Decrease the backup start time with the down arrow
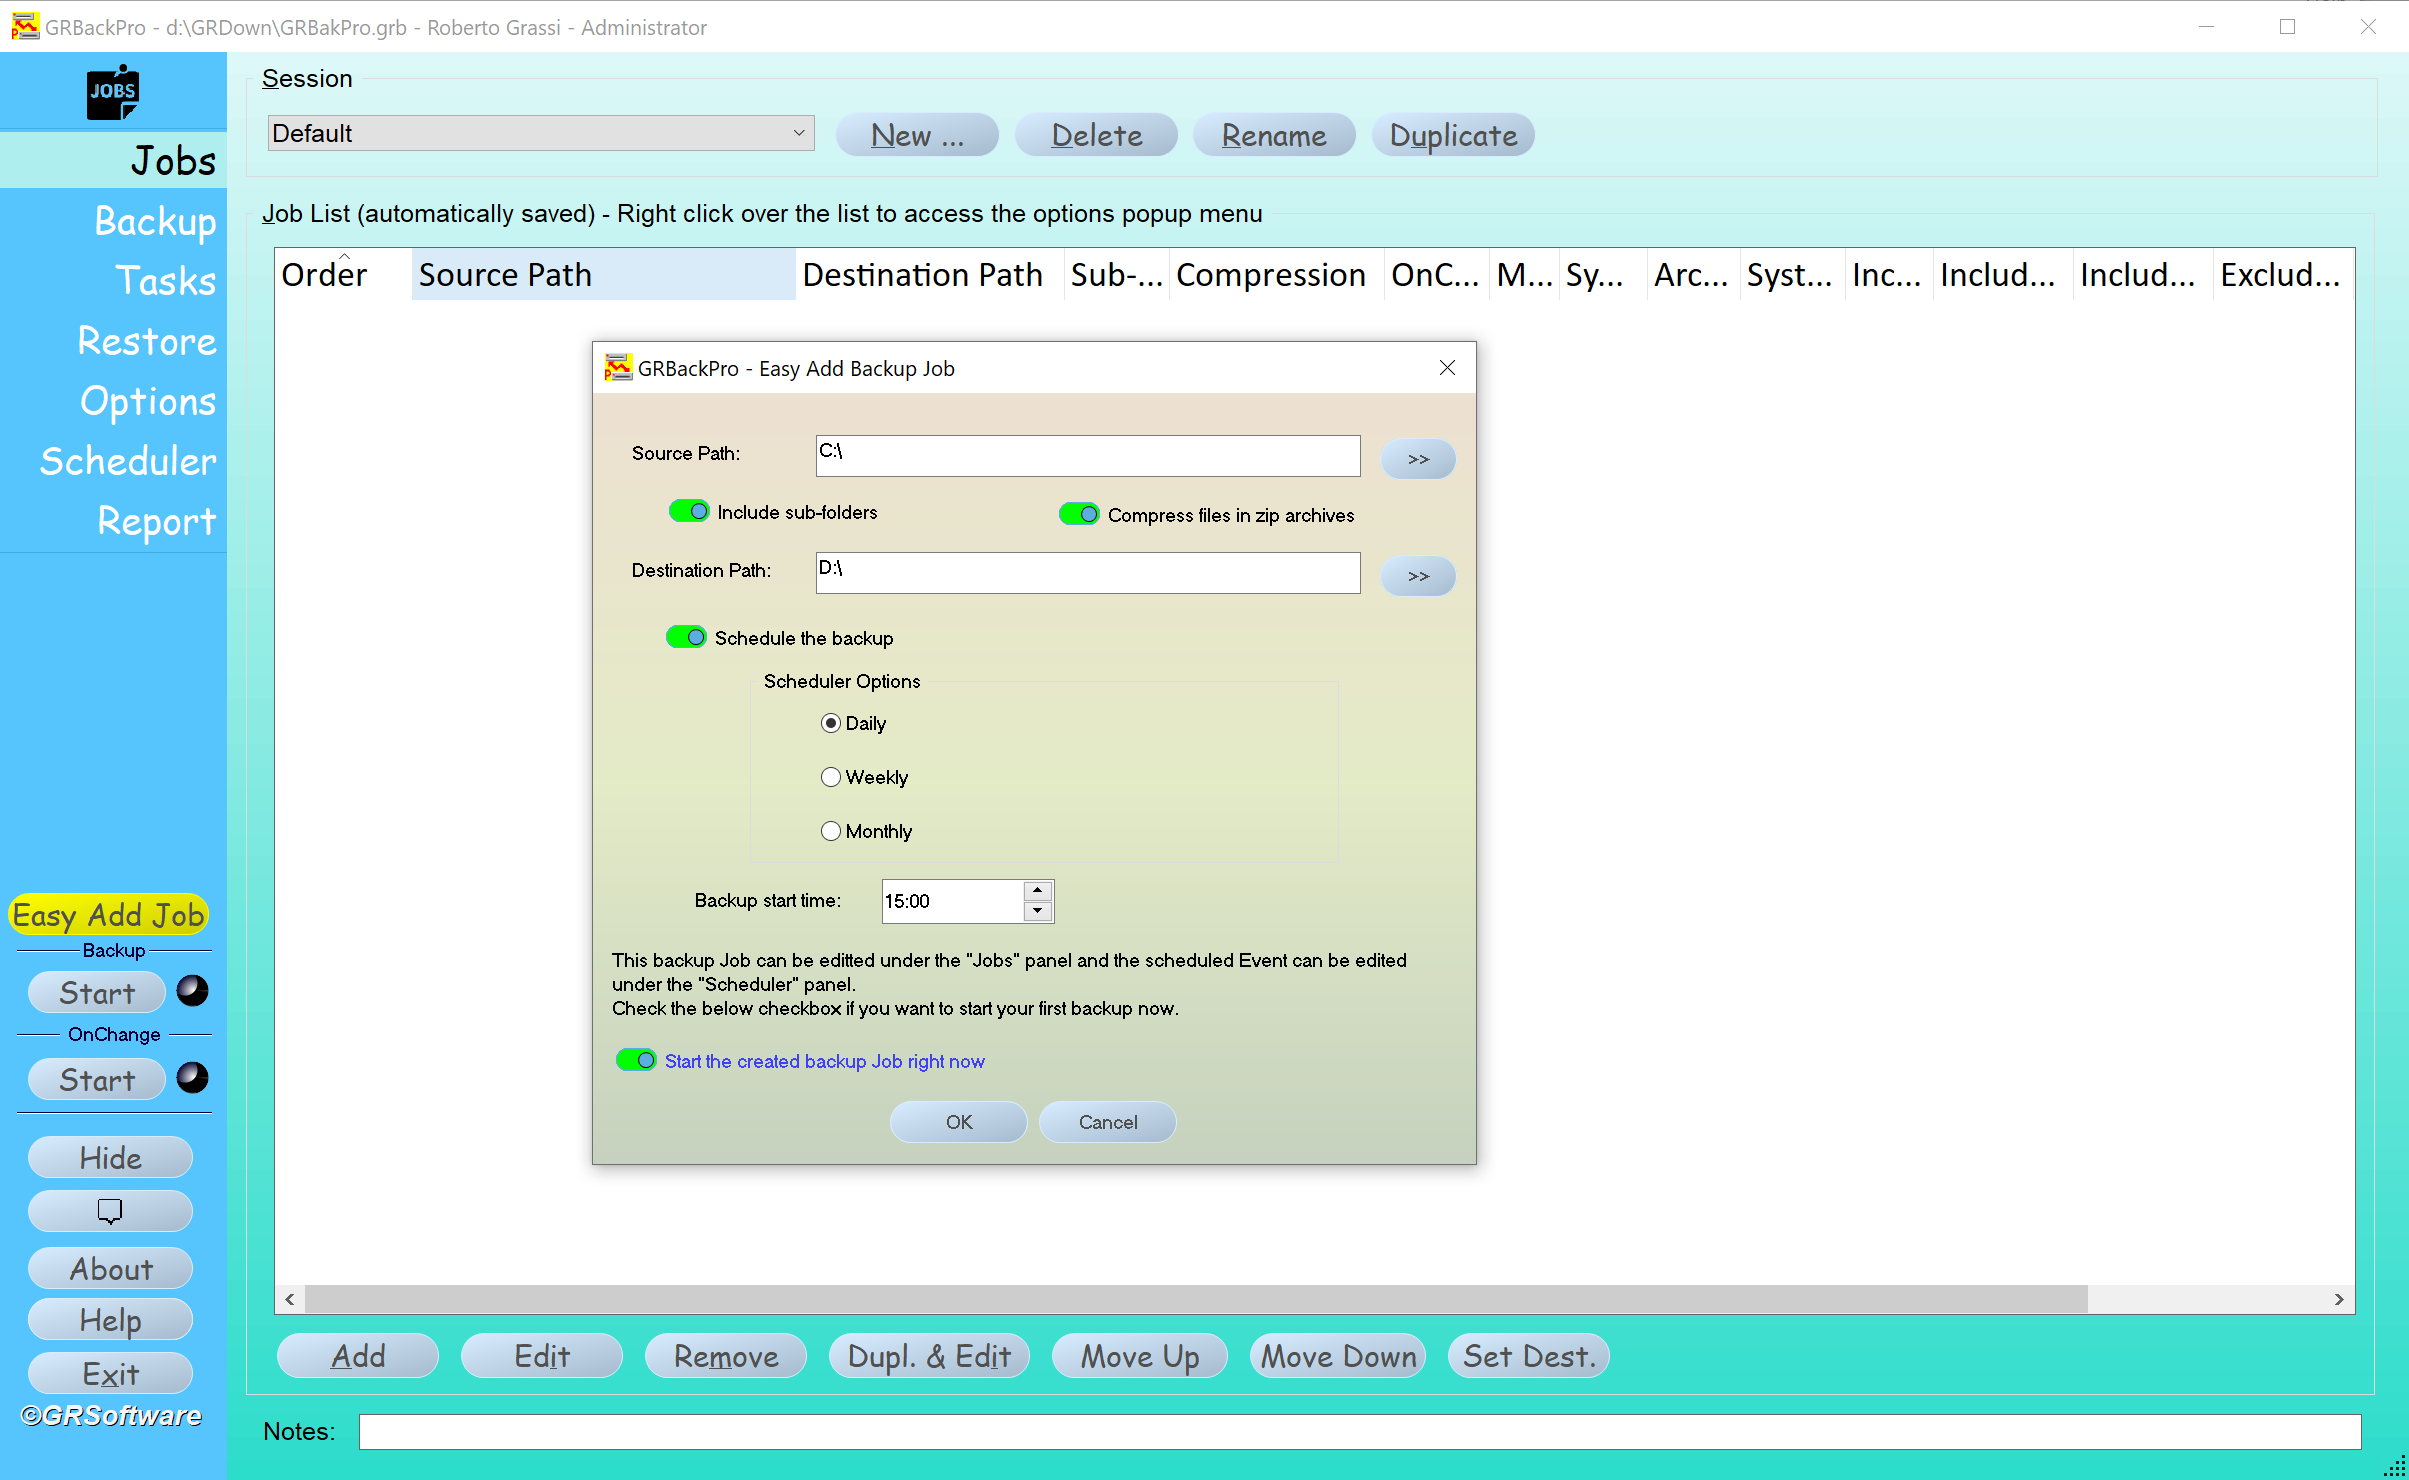 1038,911
